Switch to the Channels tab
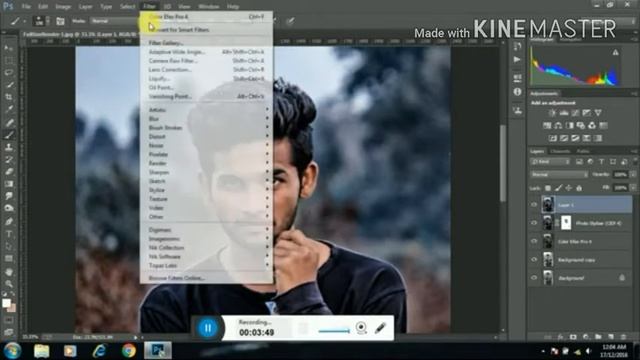The image size is (640, 360). tap(560, 151)
